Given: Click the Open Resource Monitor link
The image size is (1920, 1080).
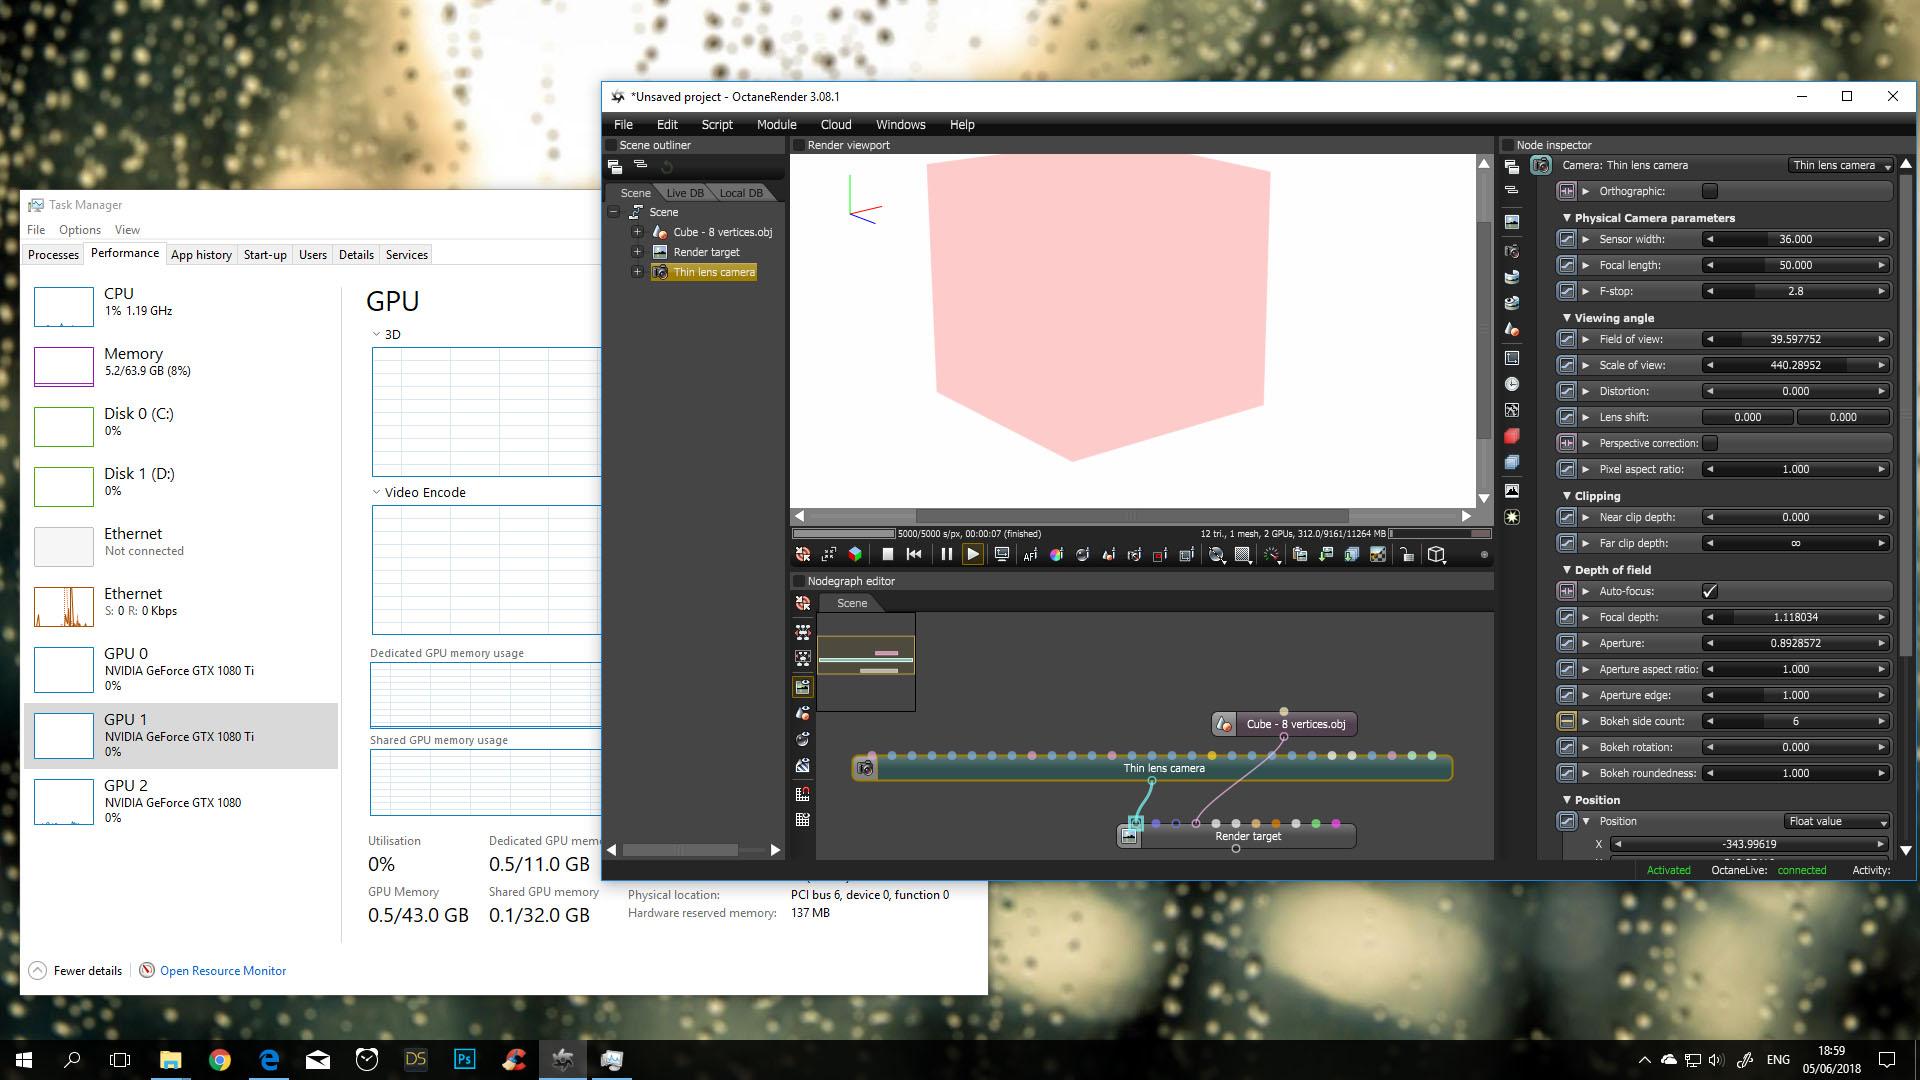Looking at the screenshot, I should click(x=222, y=971).
